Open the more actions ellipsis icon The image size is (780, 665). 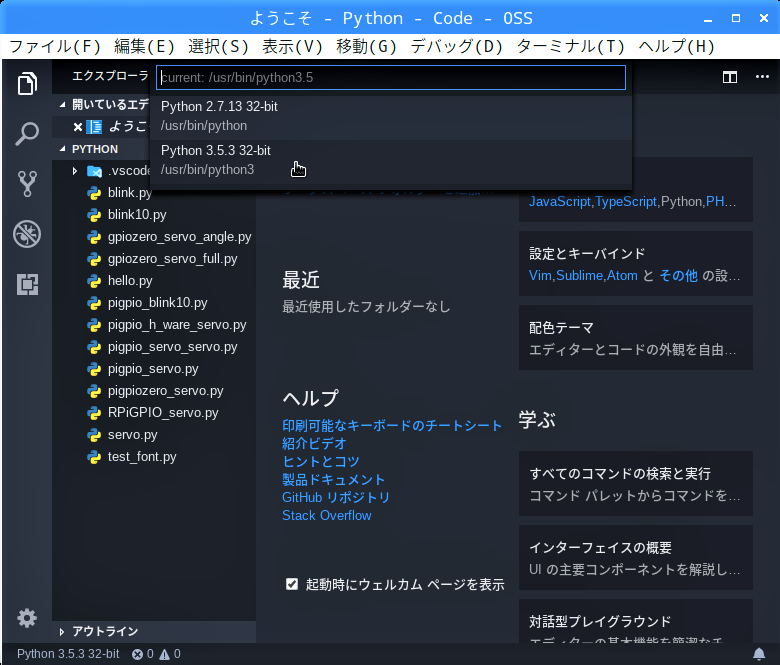(762, 77)
